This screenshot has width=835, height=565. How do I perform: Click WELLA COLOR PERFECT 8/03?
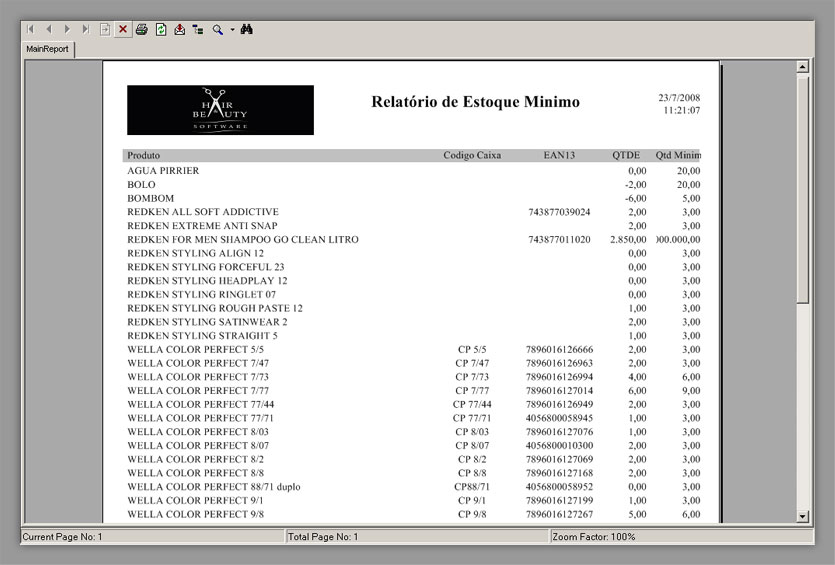(x=198, y=432)
